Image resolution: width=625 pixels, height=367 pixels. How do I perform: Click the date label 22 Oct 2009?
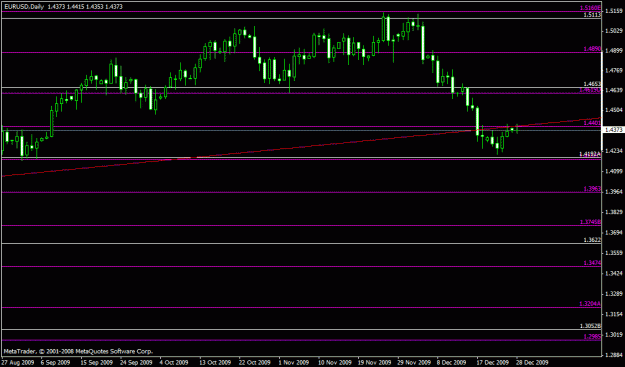click(255, 363)
